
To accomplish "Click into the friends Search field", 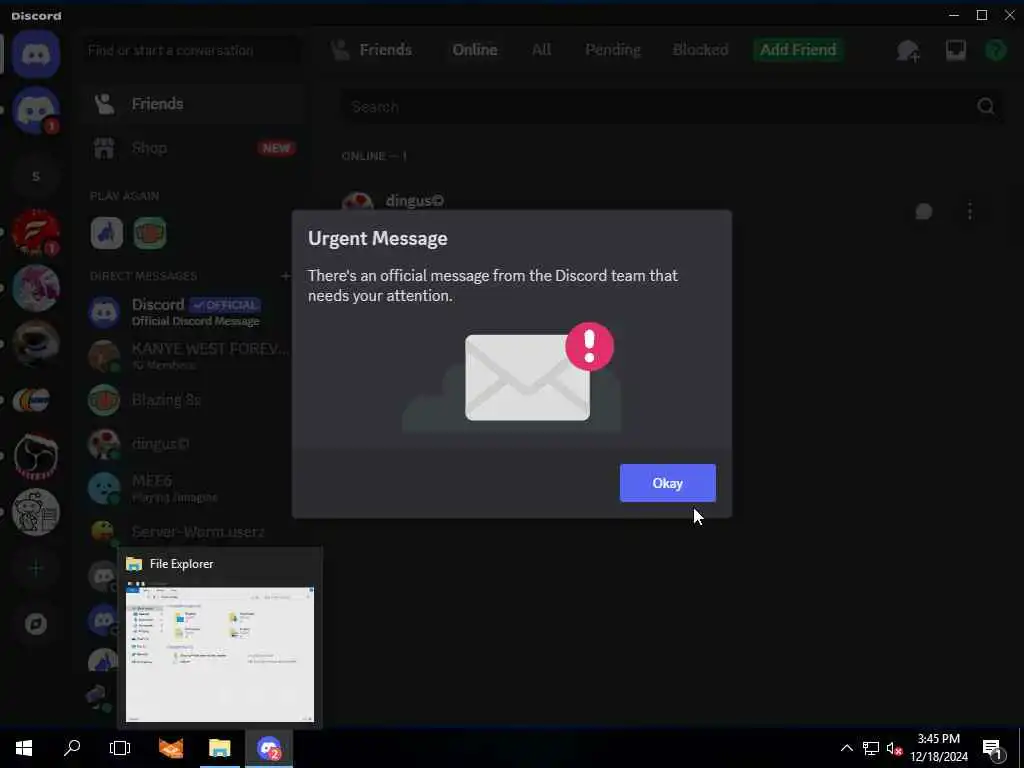I will (671, 106).
